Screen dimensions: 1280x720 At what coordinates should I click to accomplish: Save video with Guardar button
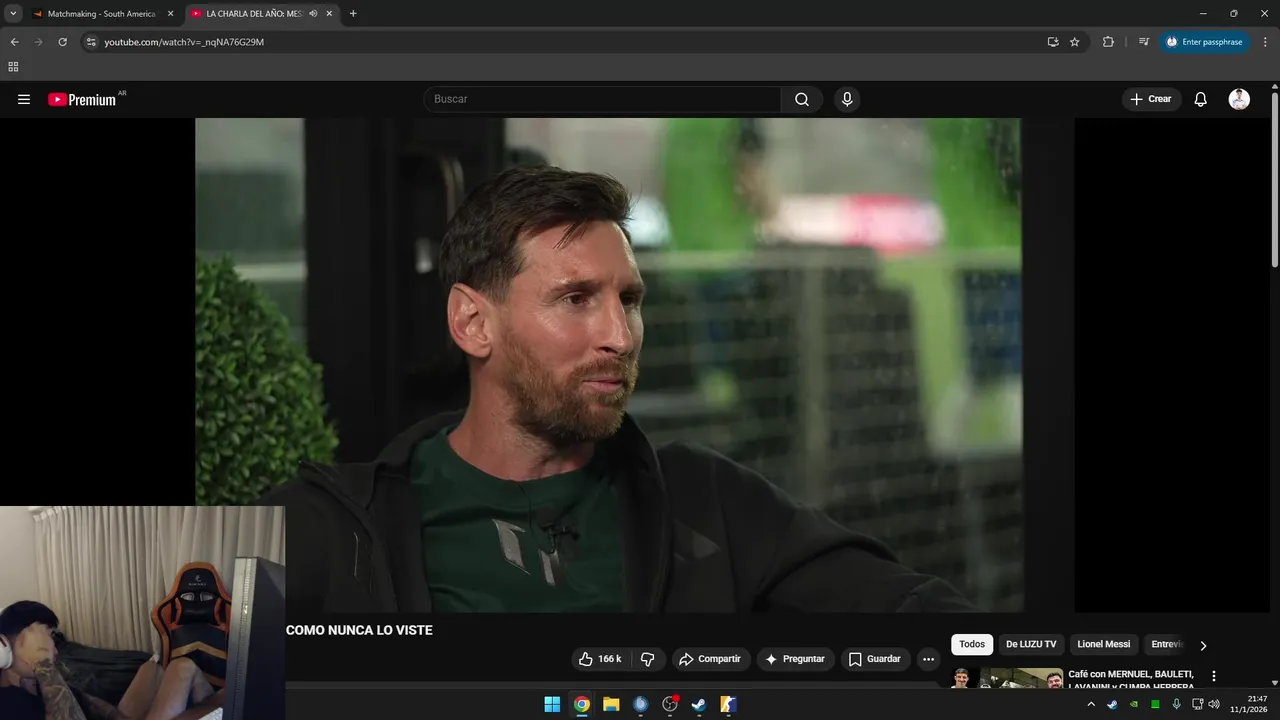[875, 659]
